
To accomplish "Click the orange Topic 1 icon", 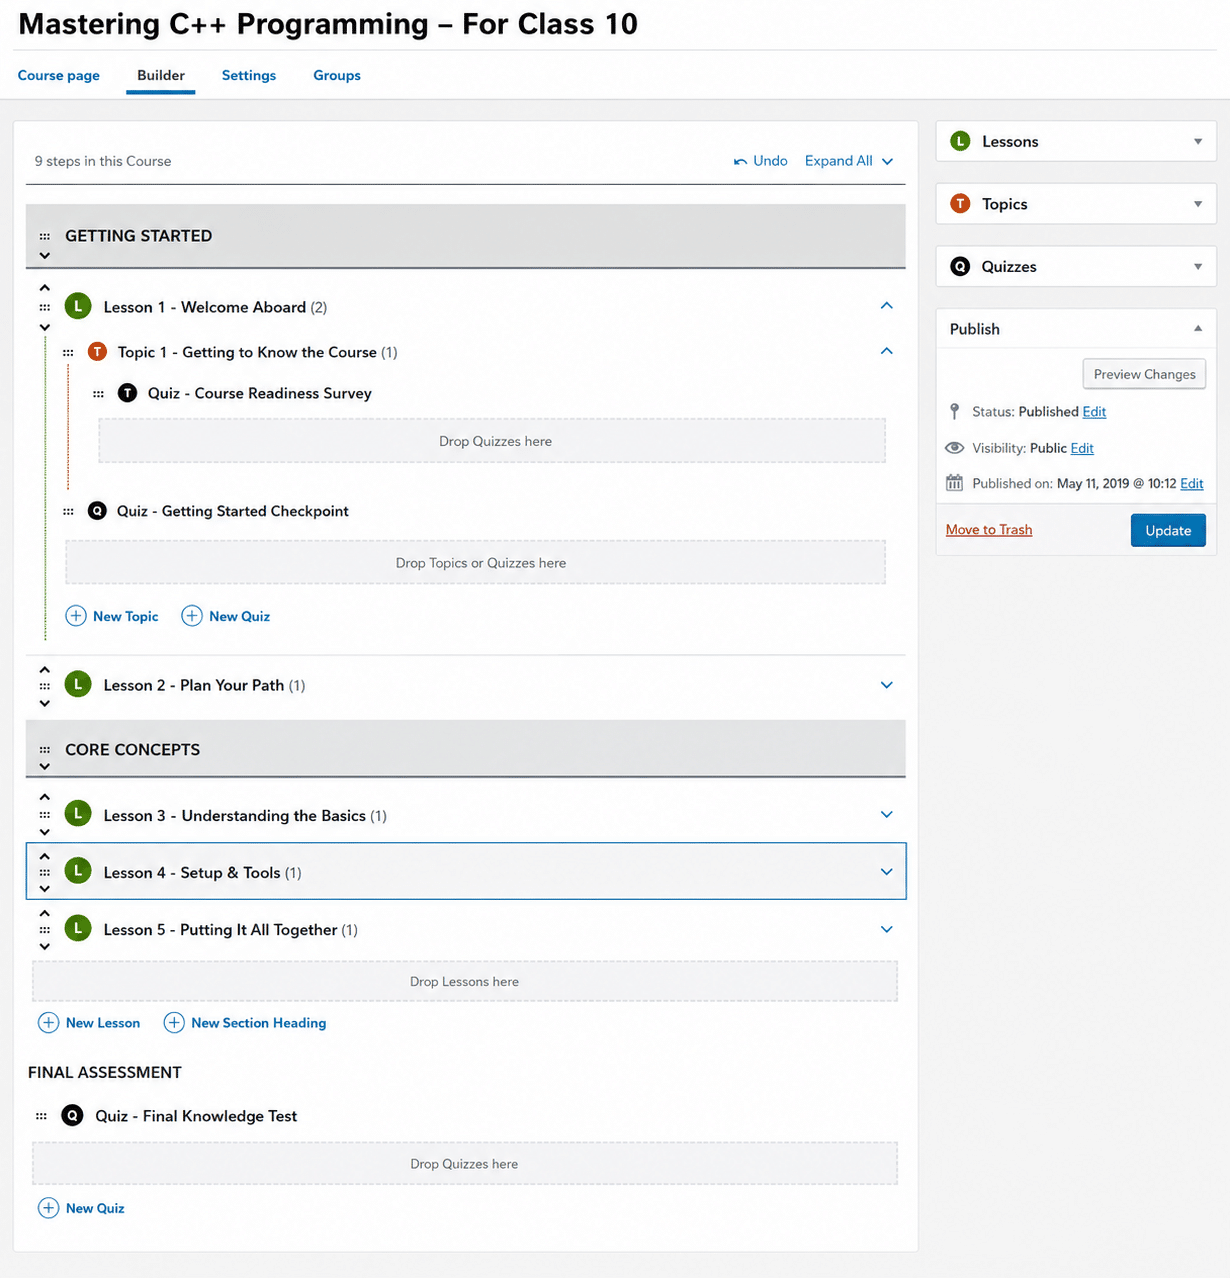I will click(97, 351).
